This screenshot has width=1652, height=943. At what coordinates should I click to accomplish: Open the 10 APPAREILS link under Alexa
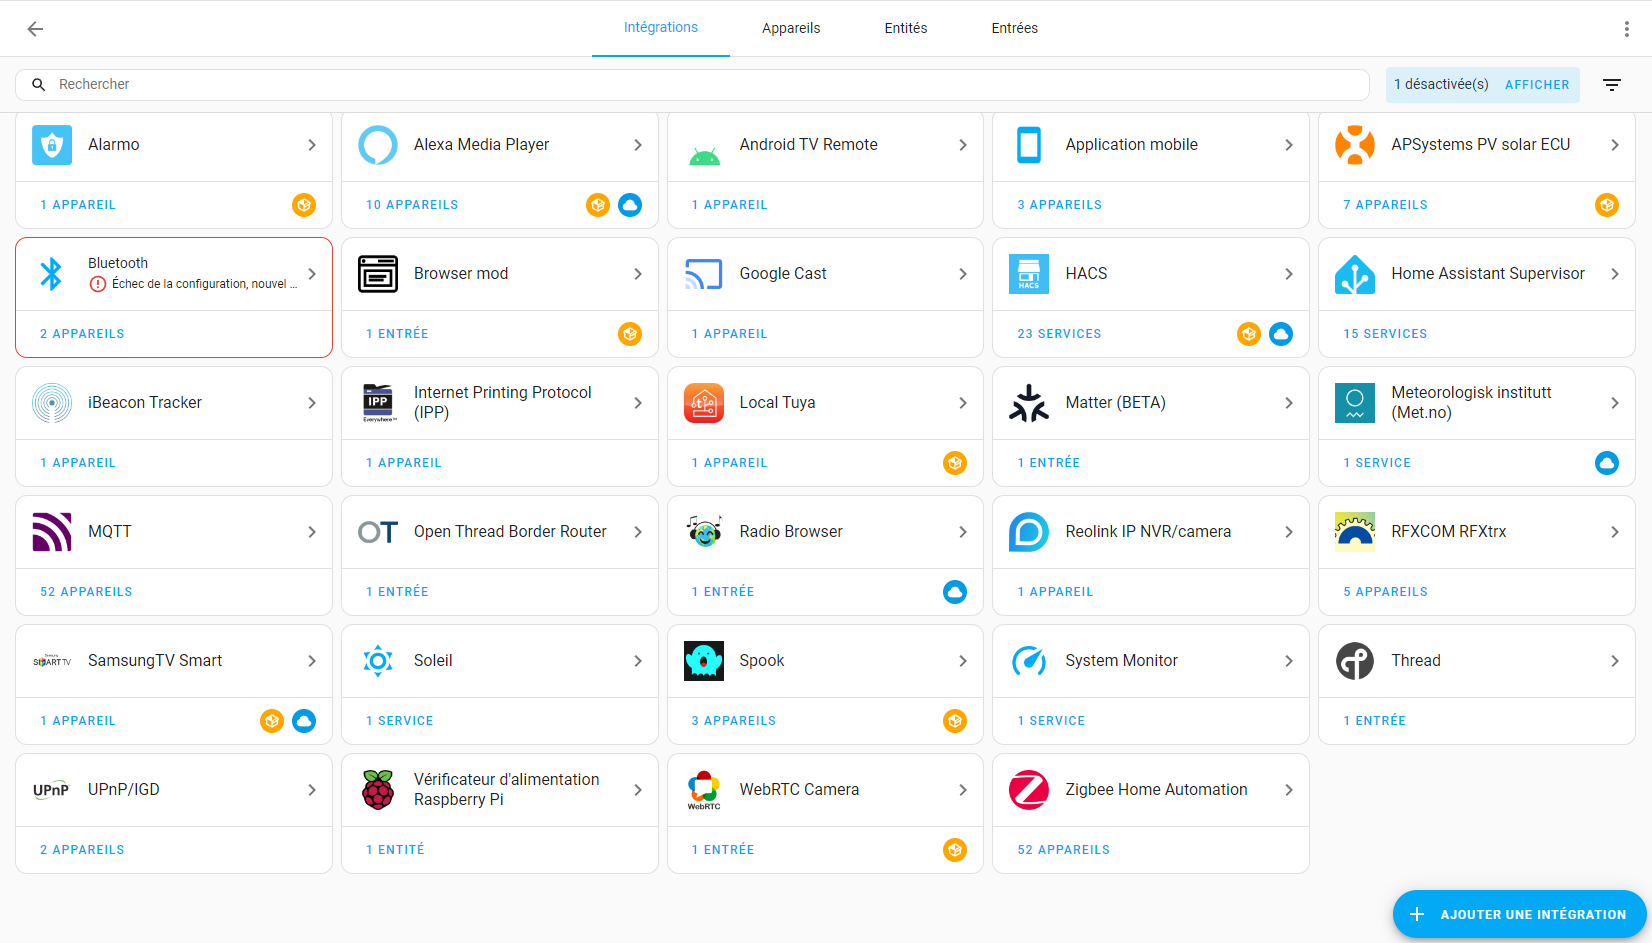[x=412, y=205]
